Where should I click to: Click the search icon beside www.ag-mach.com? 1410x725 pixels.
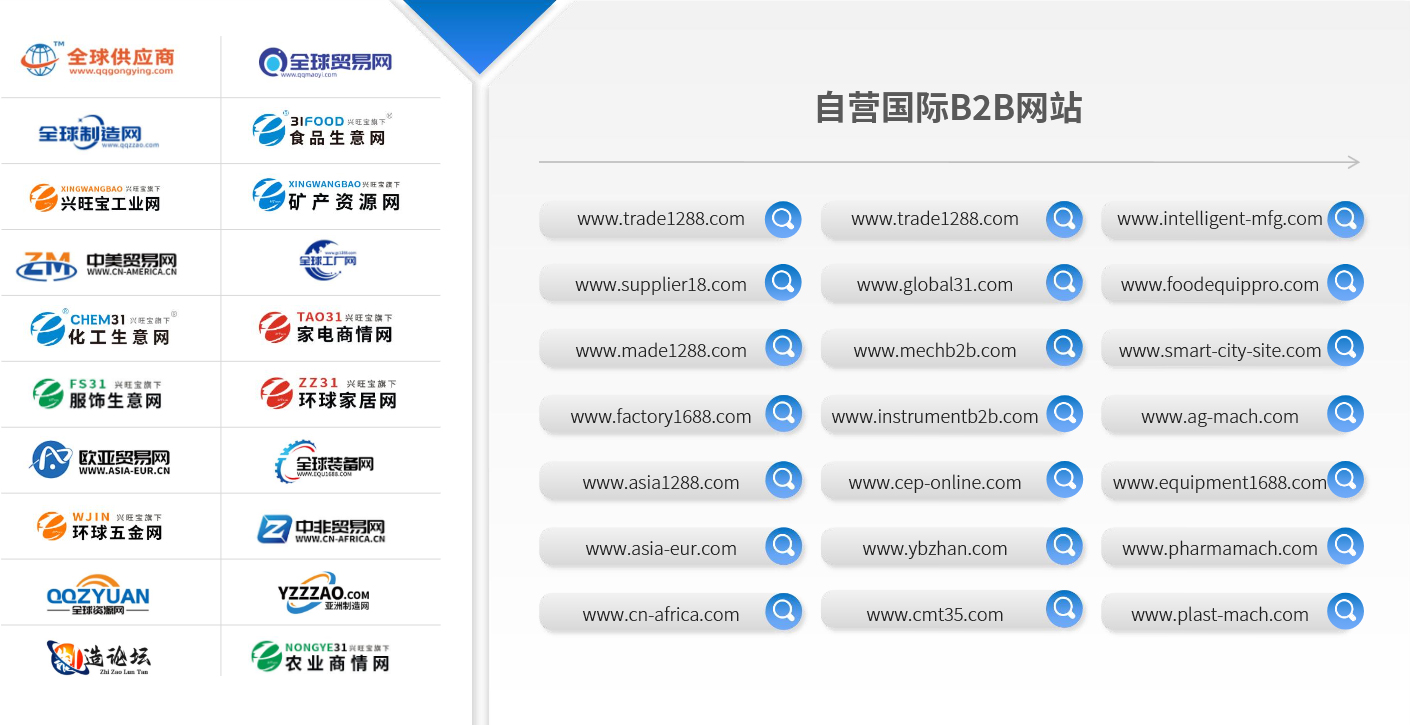1346,415
